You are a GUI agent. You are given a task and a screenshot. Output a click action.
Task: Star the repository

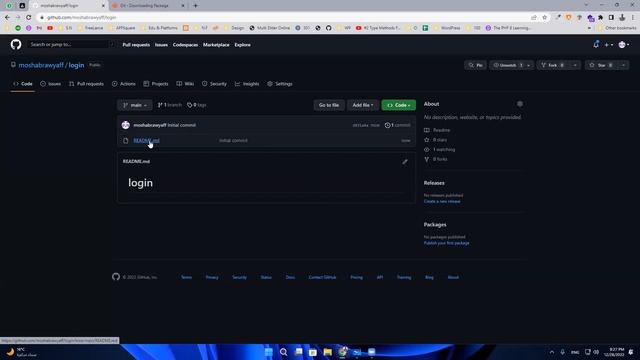point(601,65)
